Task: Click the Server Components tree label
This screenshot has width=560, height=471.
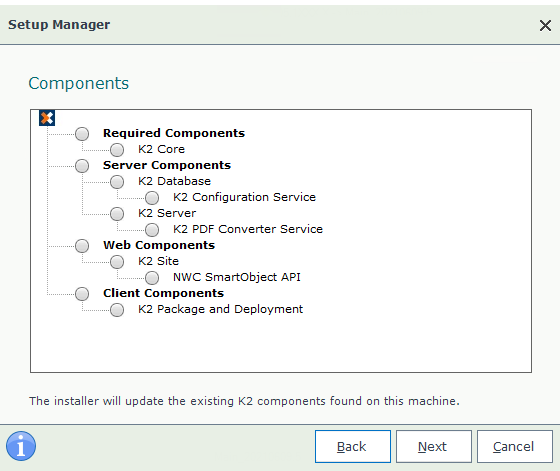Action: [167, 165]
